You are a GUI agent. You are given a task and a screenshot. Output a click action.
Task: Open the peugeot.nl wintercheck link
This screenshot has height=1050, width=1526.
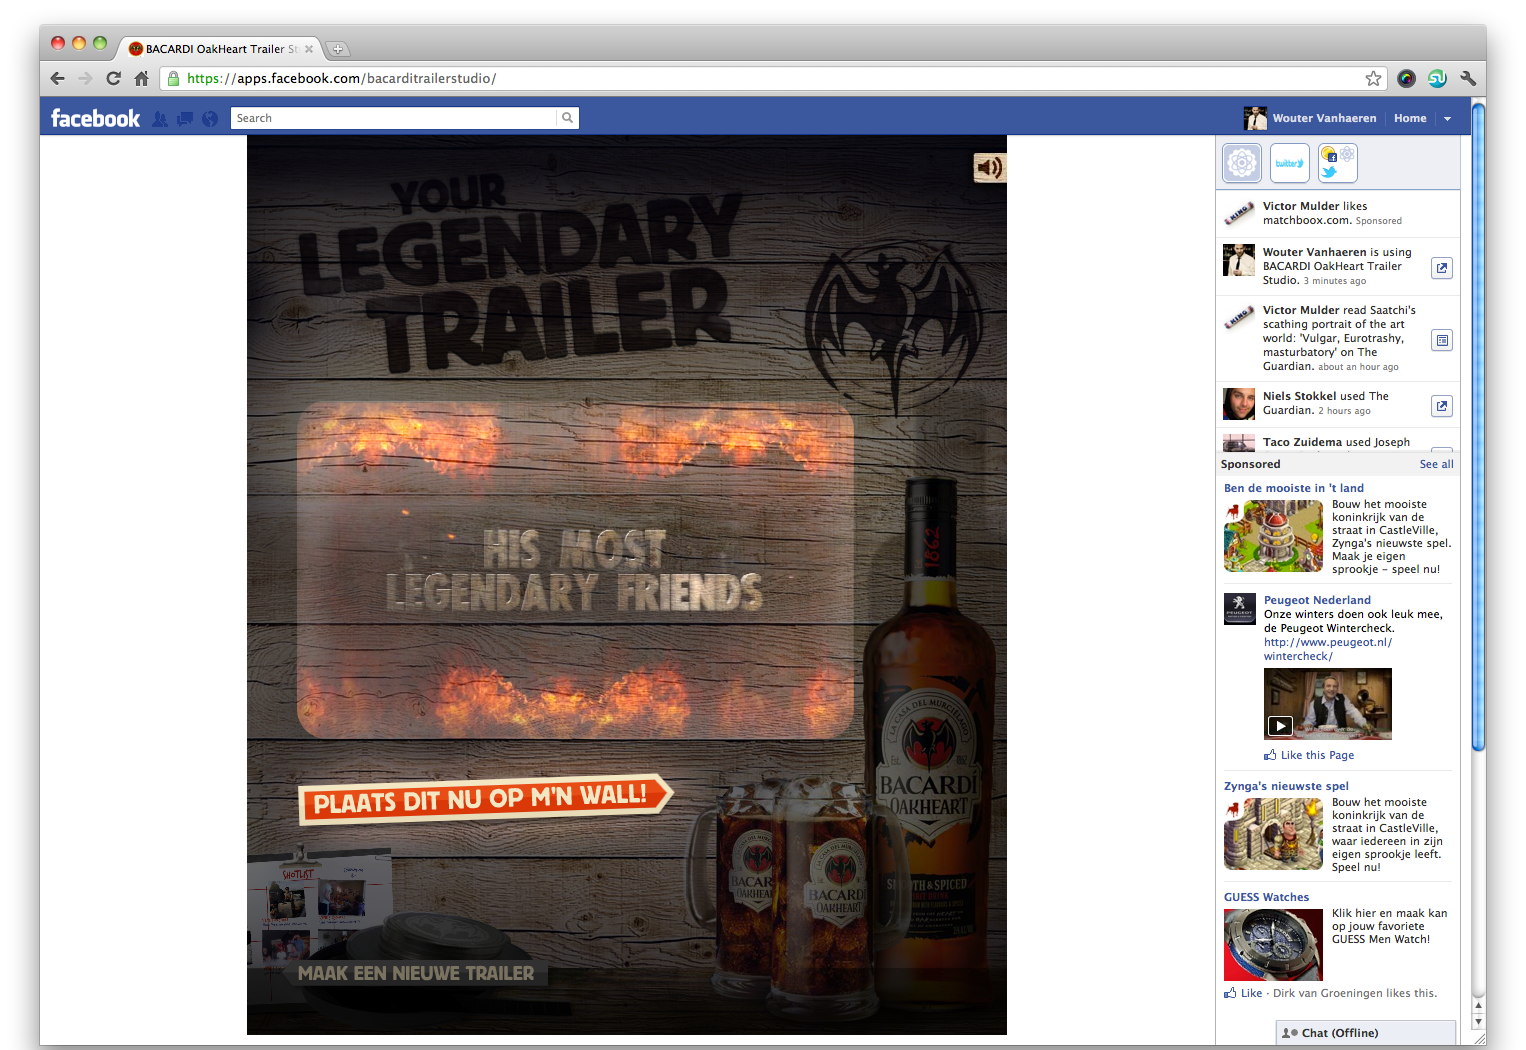(x=1327, y=649)
